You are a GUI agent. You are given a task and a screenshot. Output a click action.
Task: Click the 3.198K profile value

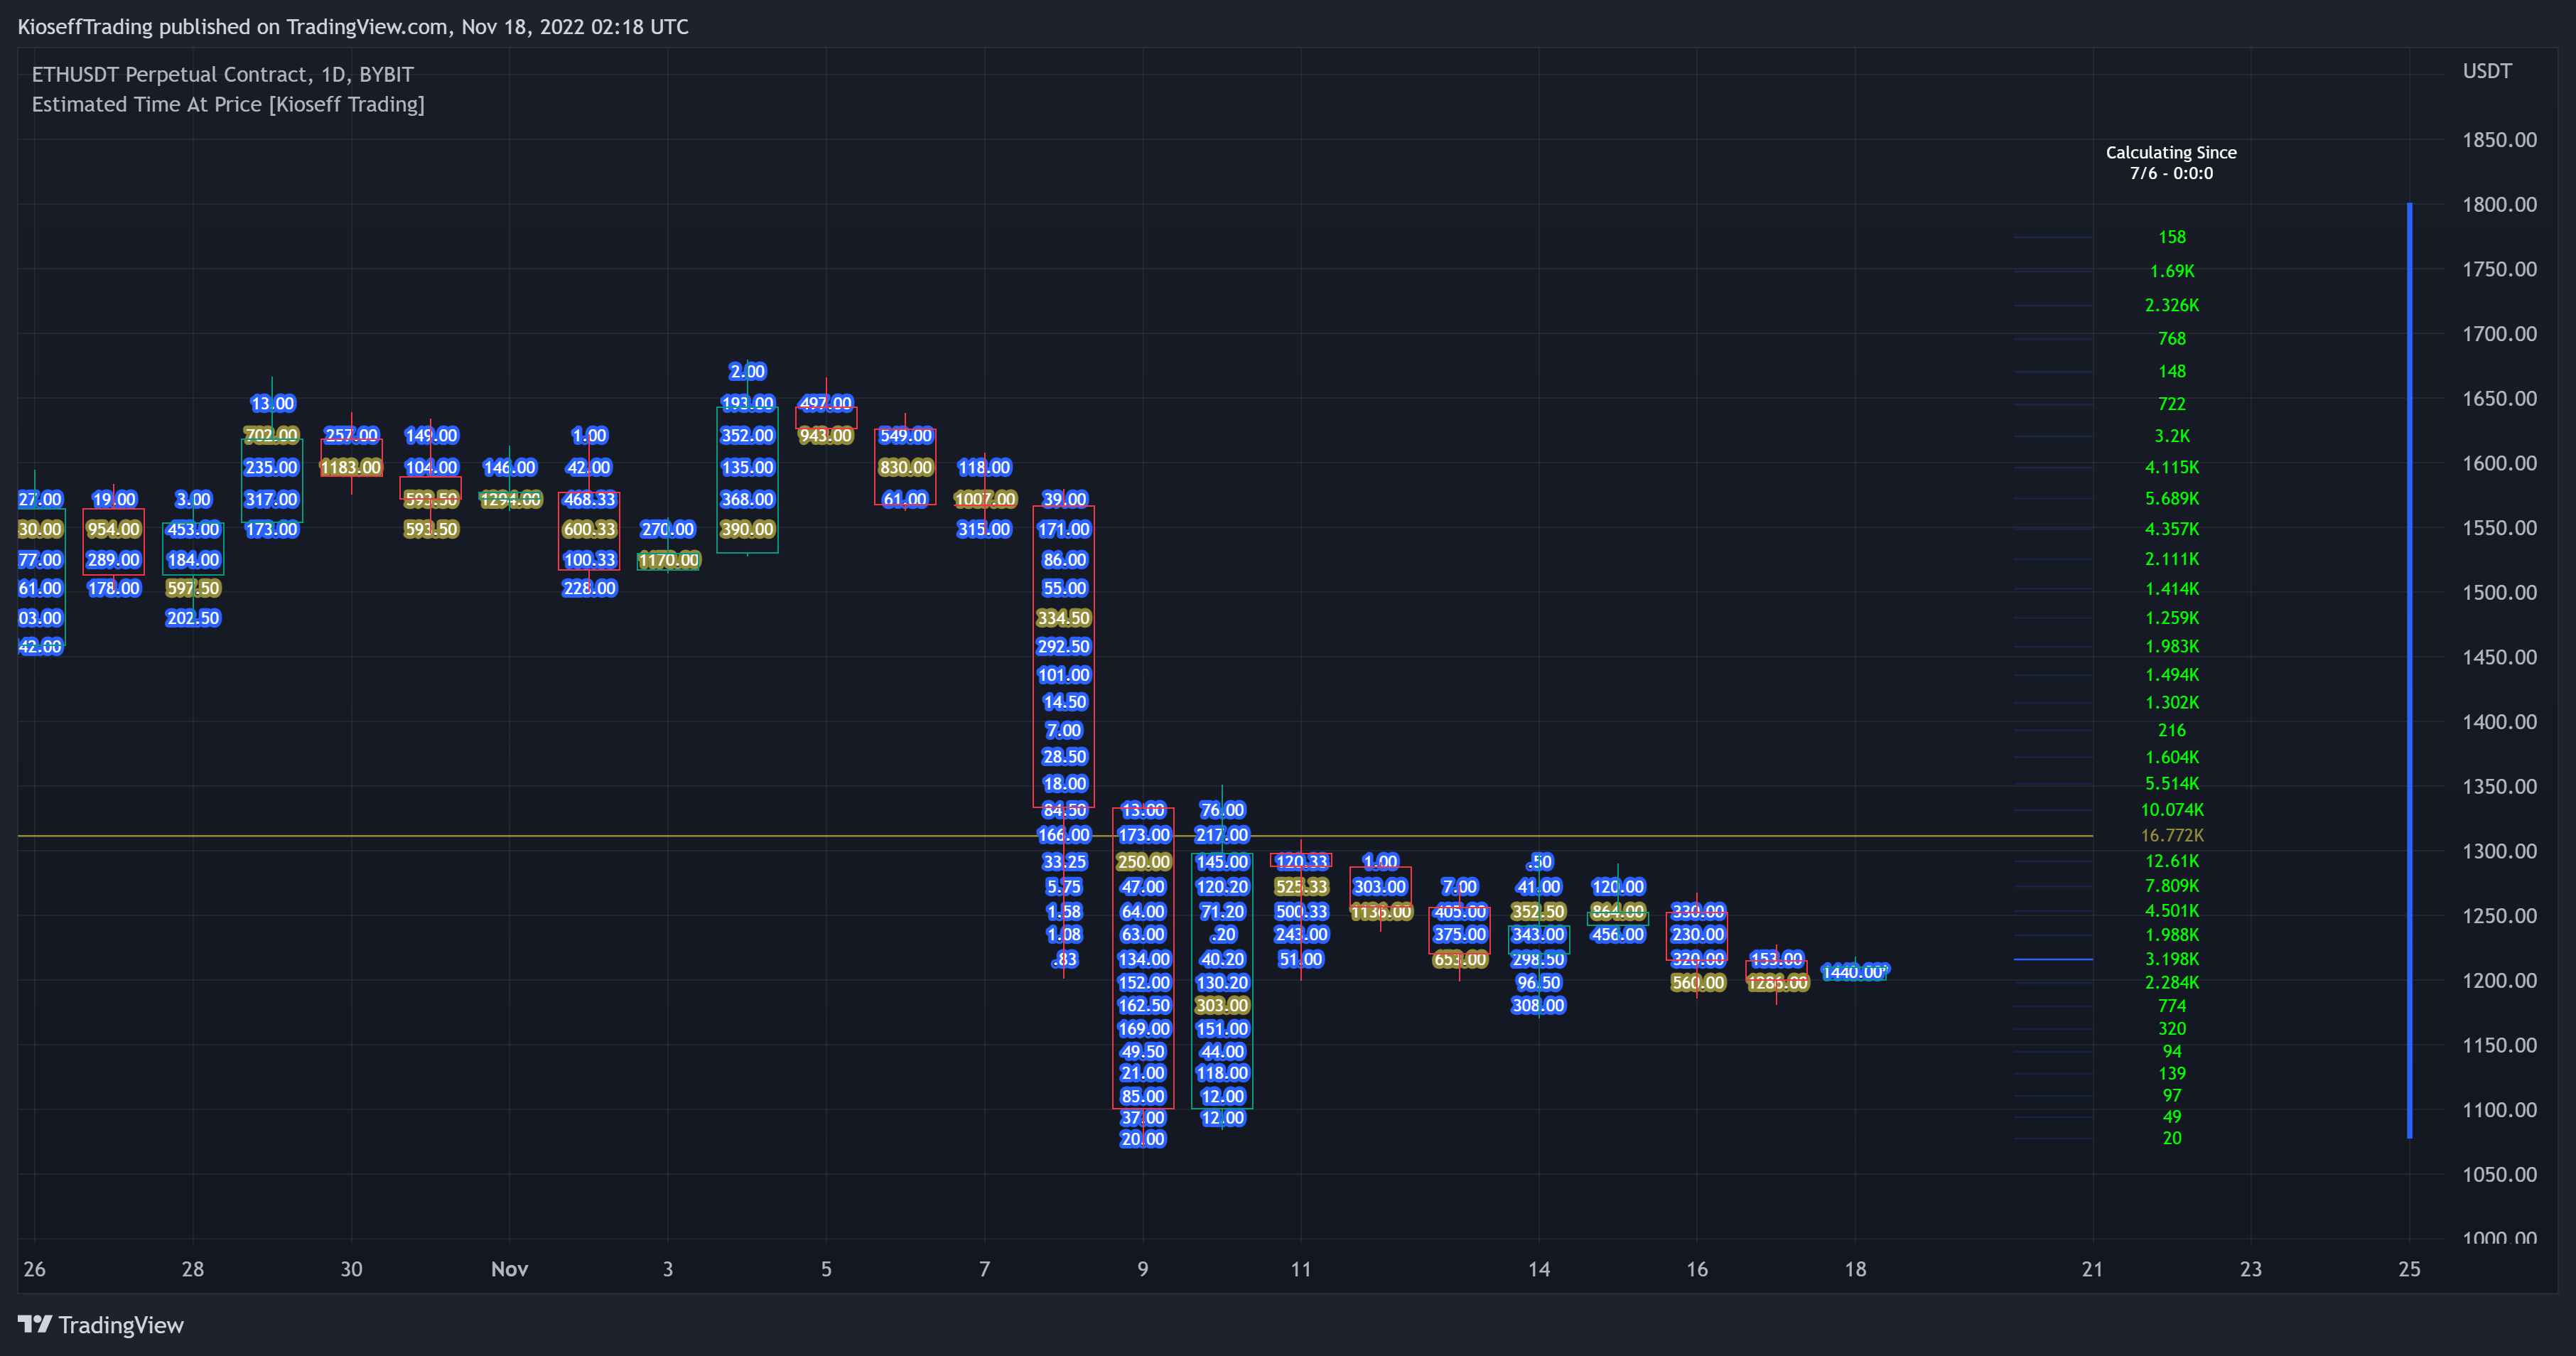click(x=2172, y=959)
